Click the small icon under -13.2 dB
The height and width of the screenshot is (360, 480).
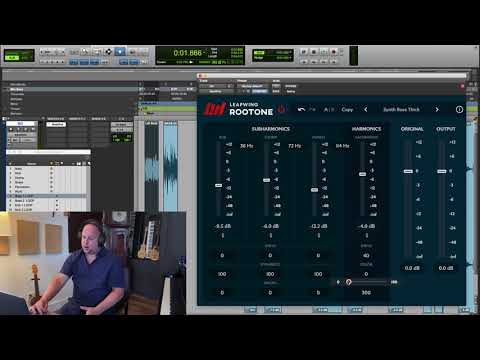(318, 236)
